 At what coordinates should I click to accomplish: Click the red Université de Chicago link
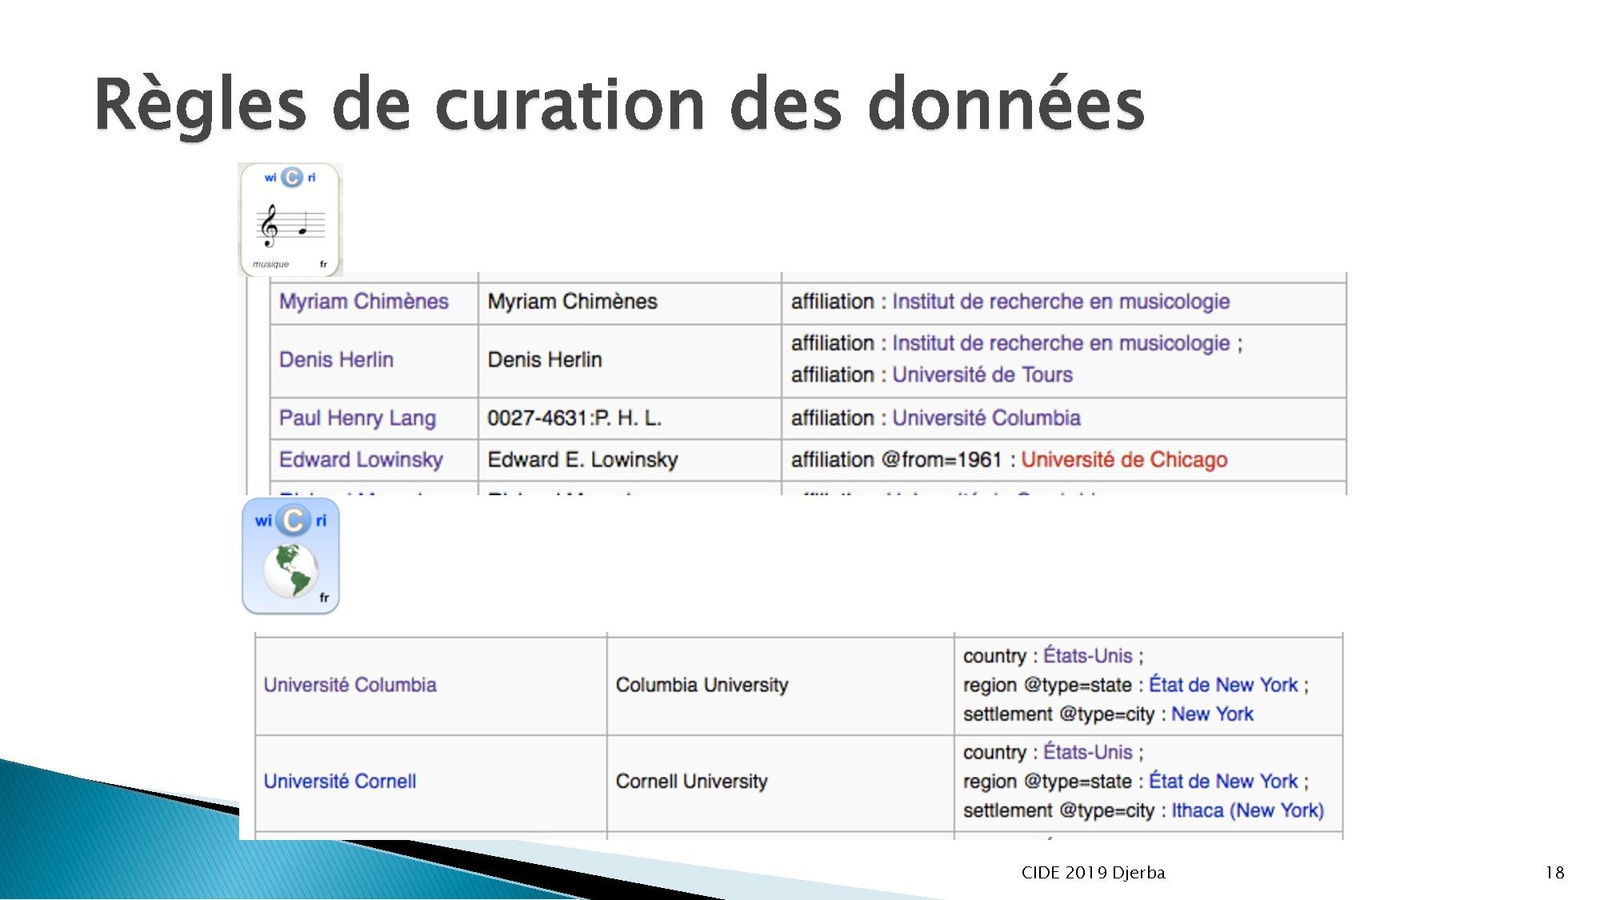pyautogui.click(x=1124, y=459)
